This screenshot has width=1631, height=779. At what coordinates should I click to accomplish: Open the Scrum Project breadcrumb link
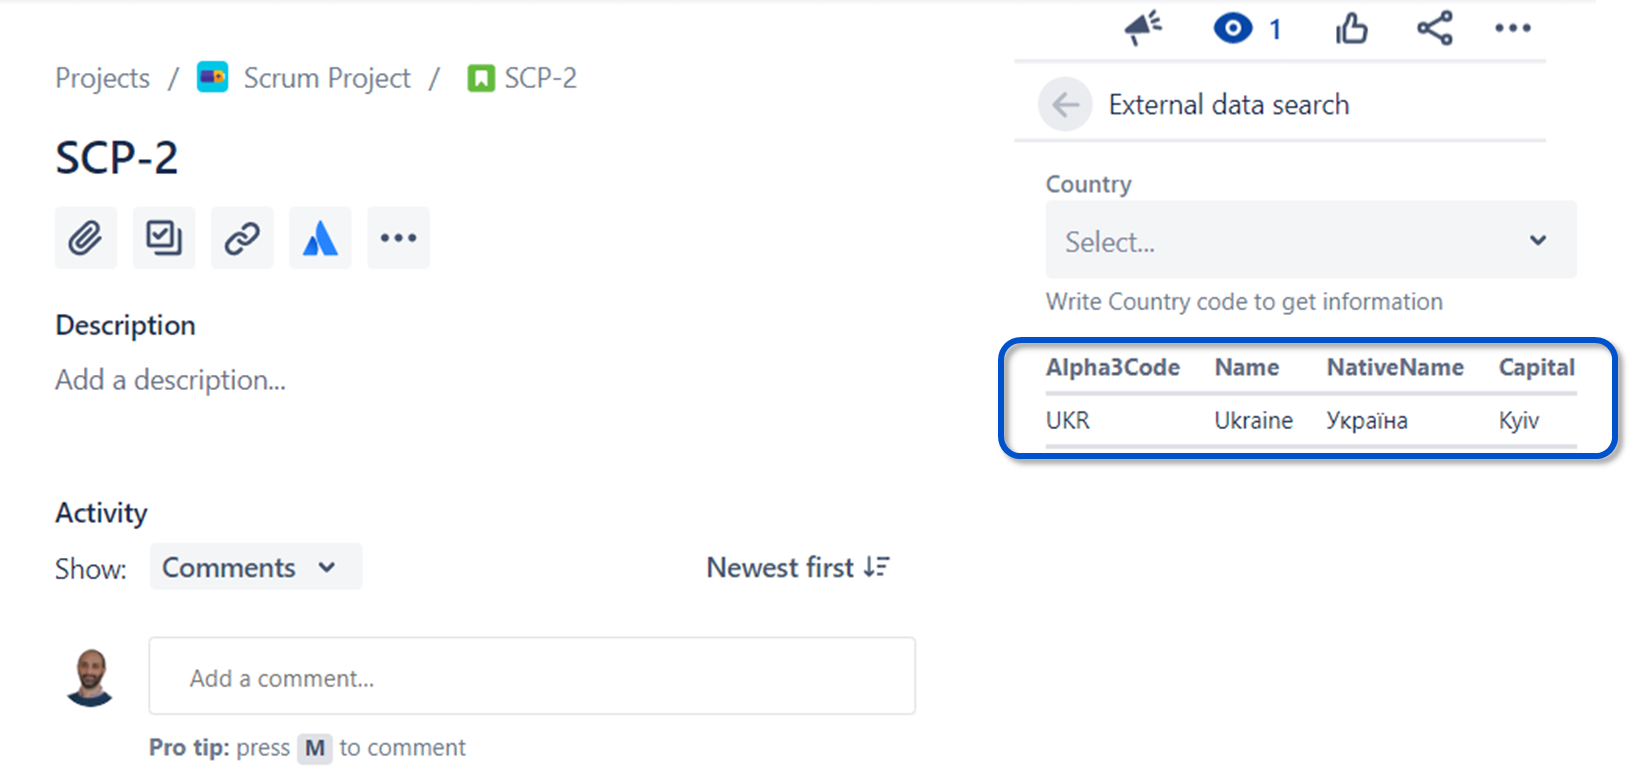327,78
